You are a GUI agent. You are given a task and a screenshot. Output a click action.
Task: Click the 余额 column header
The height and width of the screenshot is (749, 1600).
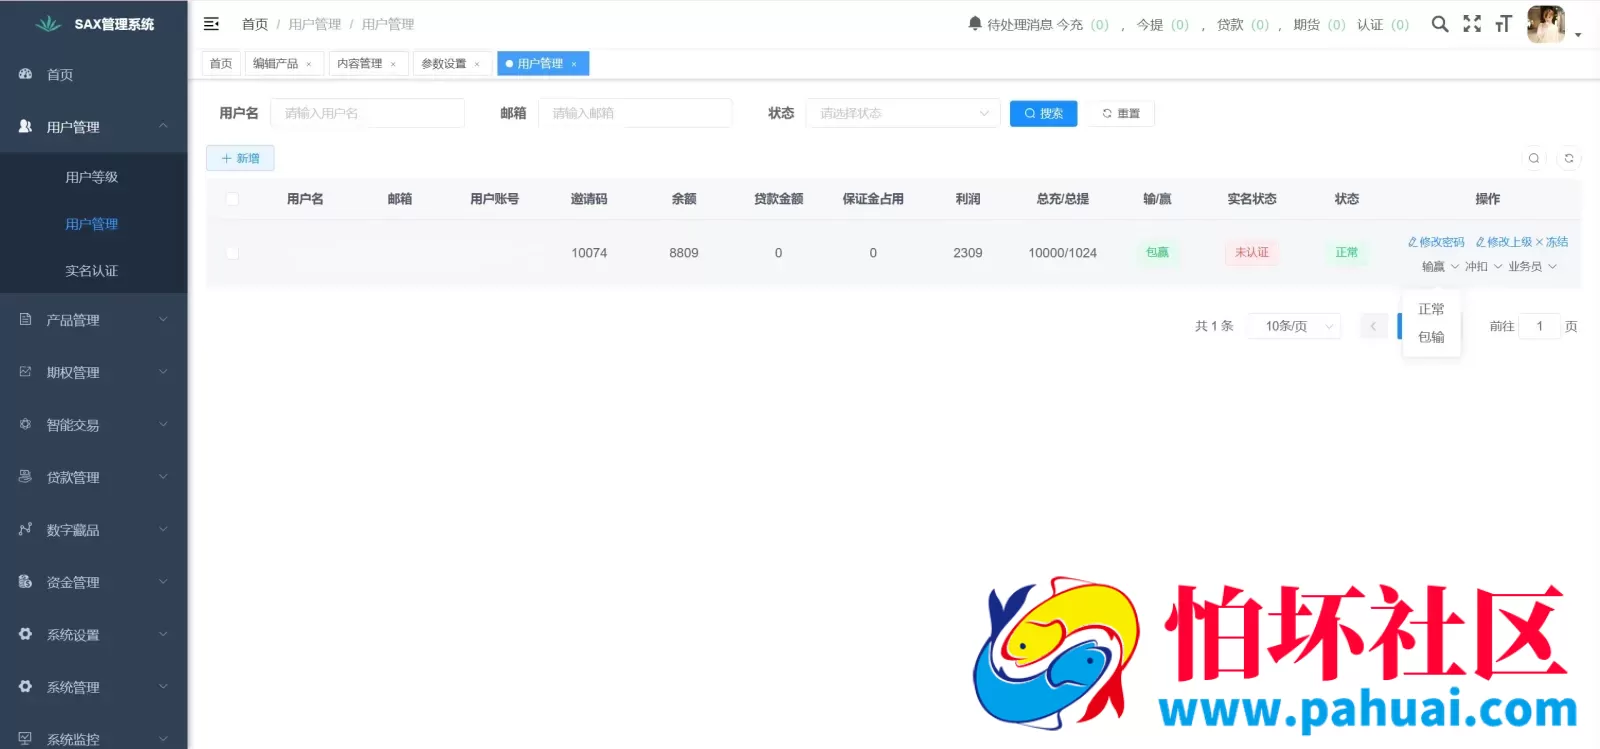tap(684, 199)
